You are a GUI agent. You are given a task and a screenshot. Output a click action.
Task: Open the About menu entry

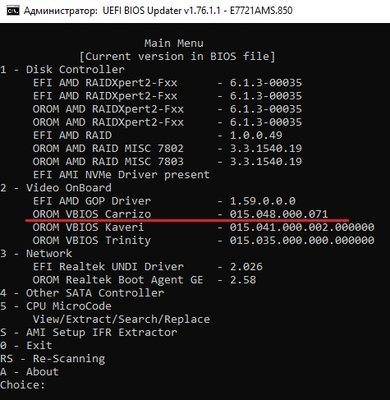click(x=29, y=372)
